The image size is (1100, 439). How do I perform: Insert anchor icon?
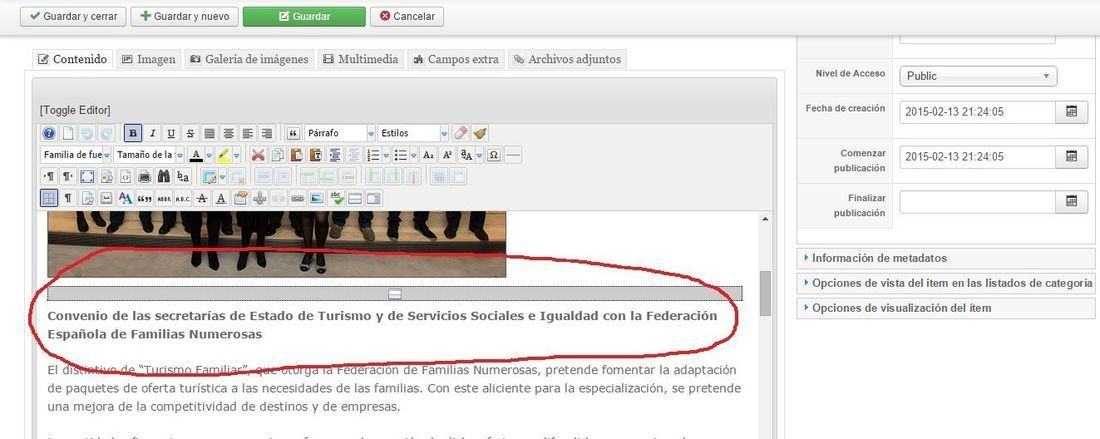click(x=260, y=198)
